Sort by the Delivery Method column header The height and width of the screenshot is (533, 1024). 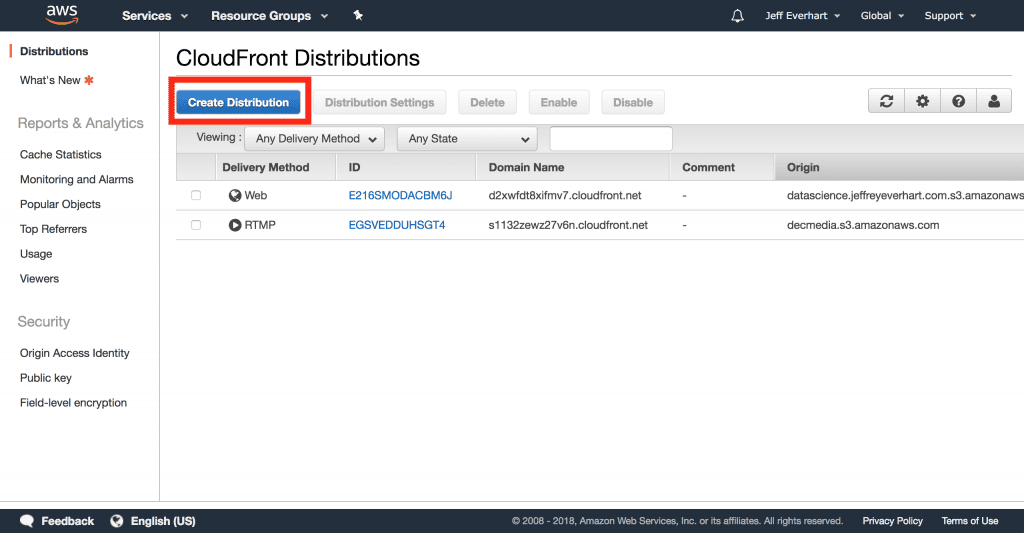pyautogui.click(x=276, y=167)
